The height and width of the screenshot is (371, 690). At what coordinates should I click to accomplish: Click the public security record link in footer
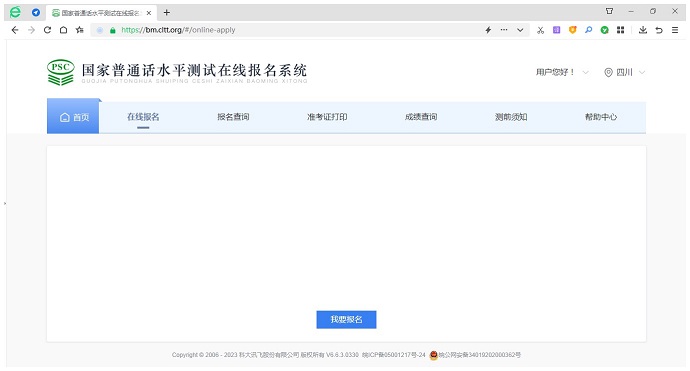click(x=480, y=355)
